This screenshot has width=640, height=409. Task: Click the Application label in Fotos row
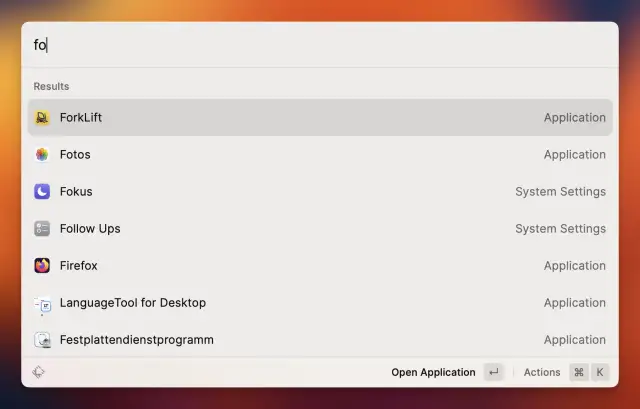click(x=575, y=155)
